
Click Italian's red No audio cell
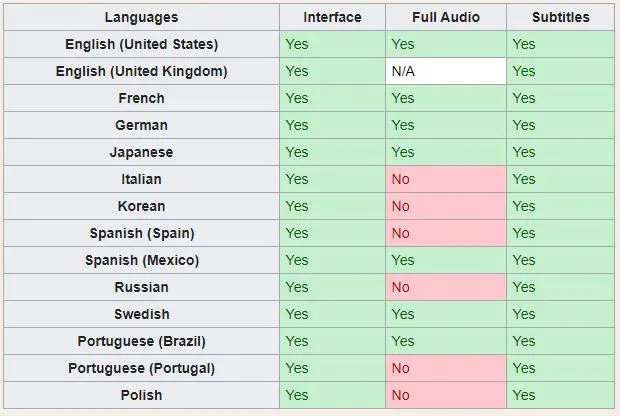click(x=445, y=179)
